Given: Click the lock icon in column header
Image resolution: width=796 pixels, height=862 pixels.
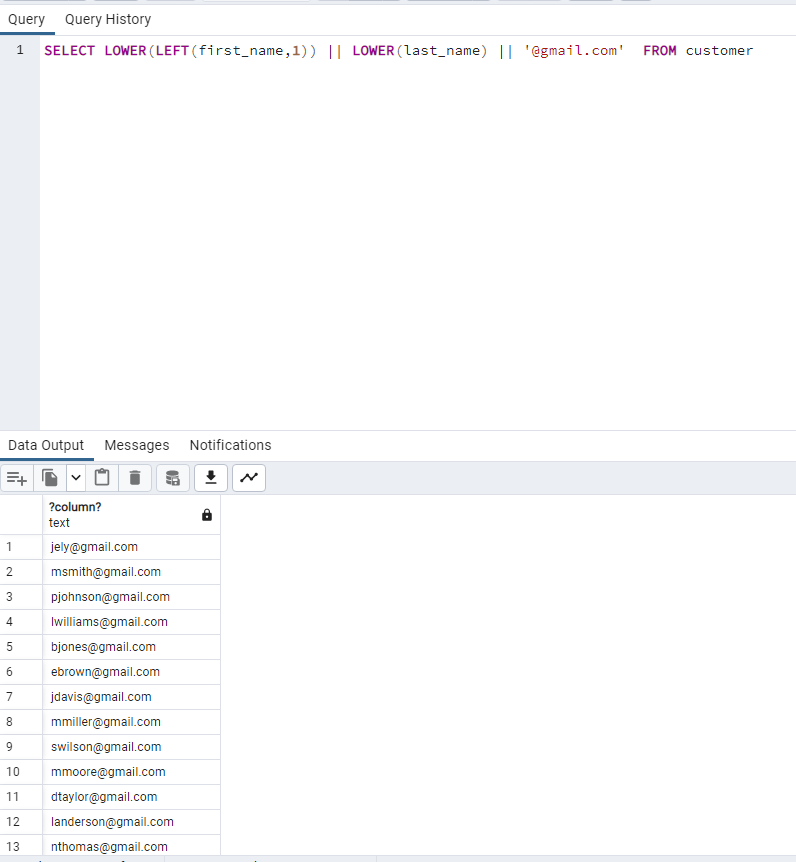Looking at the screenshot, I should [x=207, y=515].
